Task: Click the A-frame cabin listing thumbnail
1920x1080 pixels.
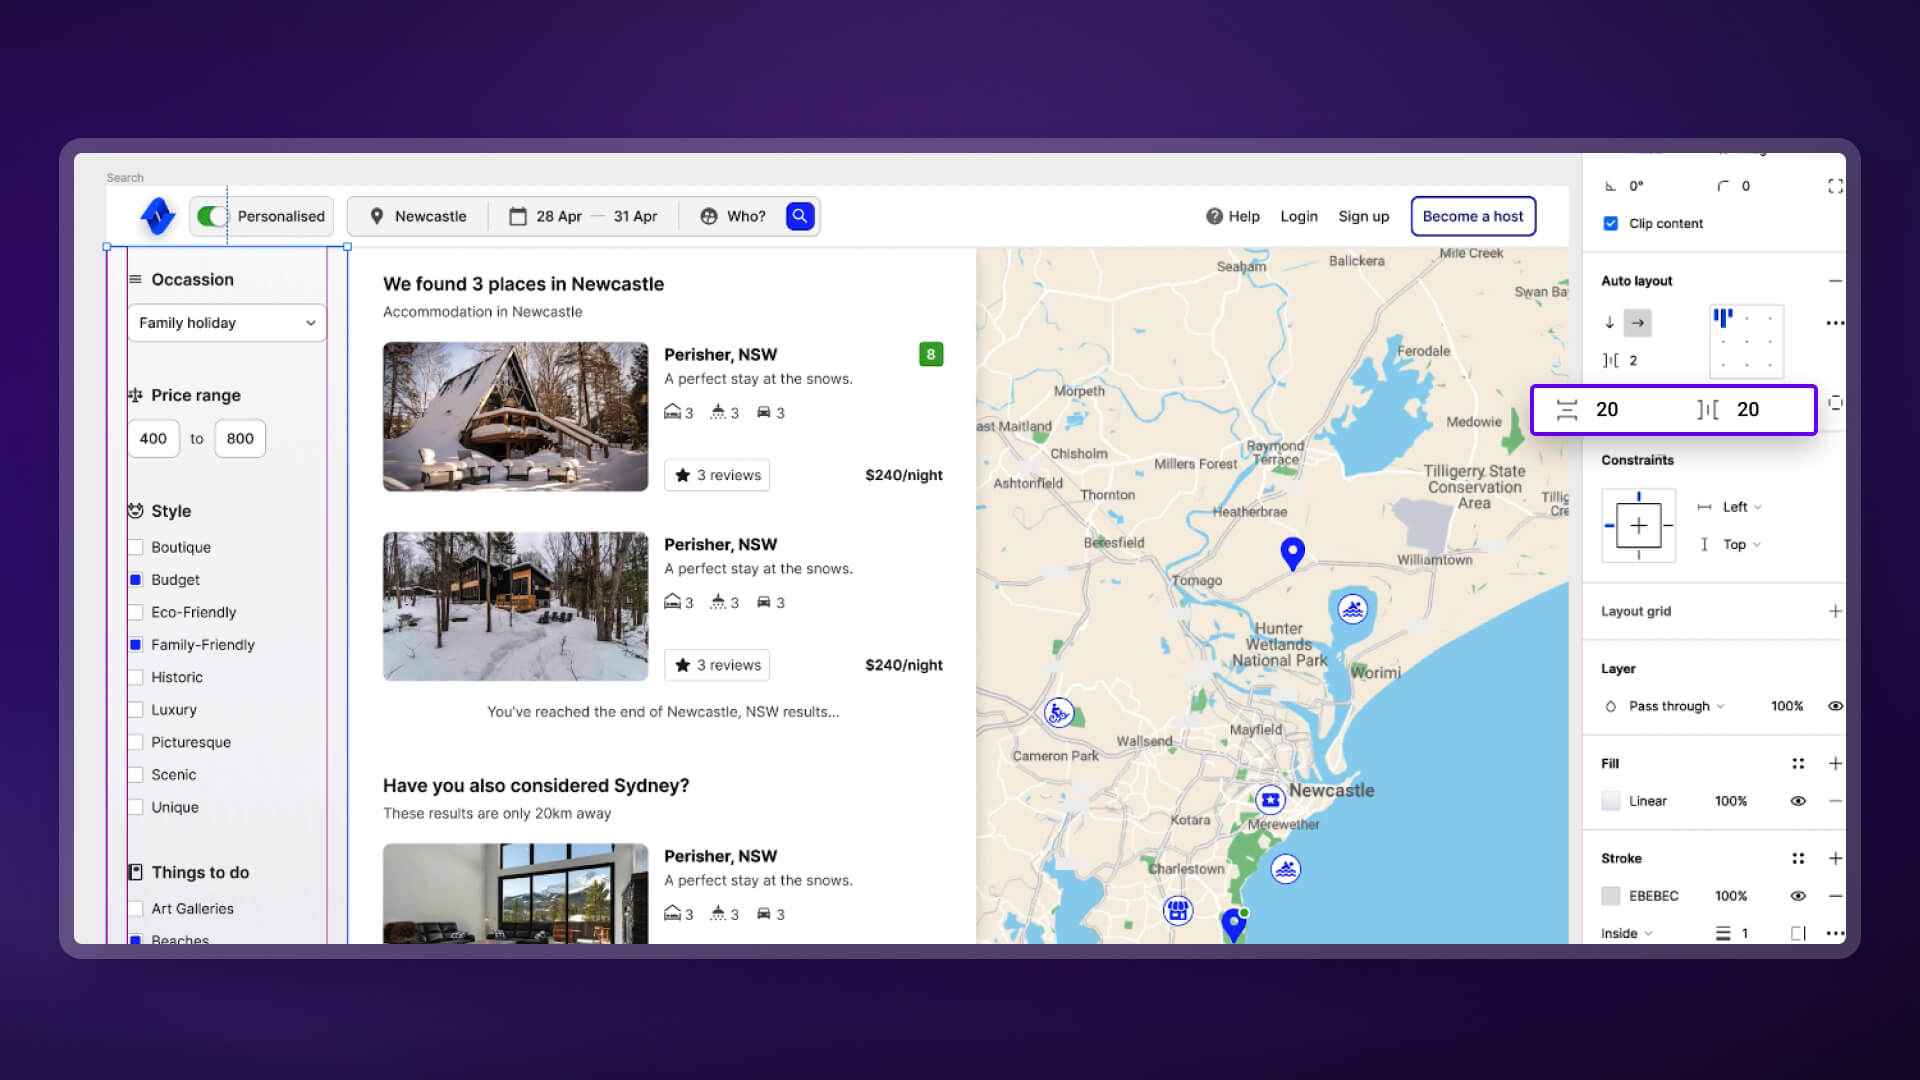Action: click(515, 416)
